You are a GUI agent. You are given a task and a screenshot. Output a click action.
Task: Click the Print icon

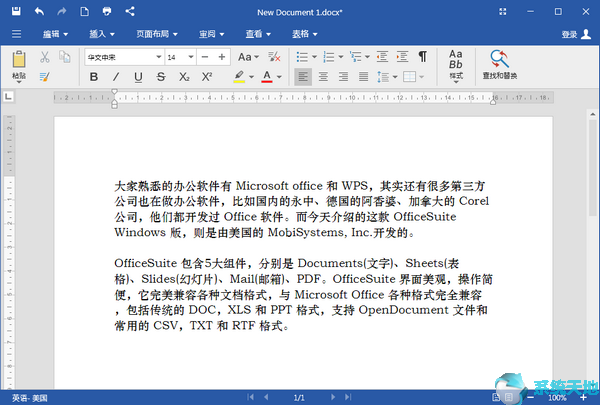pyautogui.click(x=107, y=11)
